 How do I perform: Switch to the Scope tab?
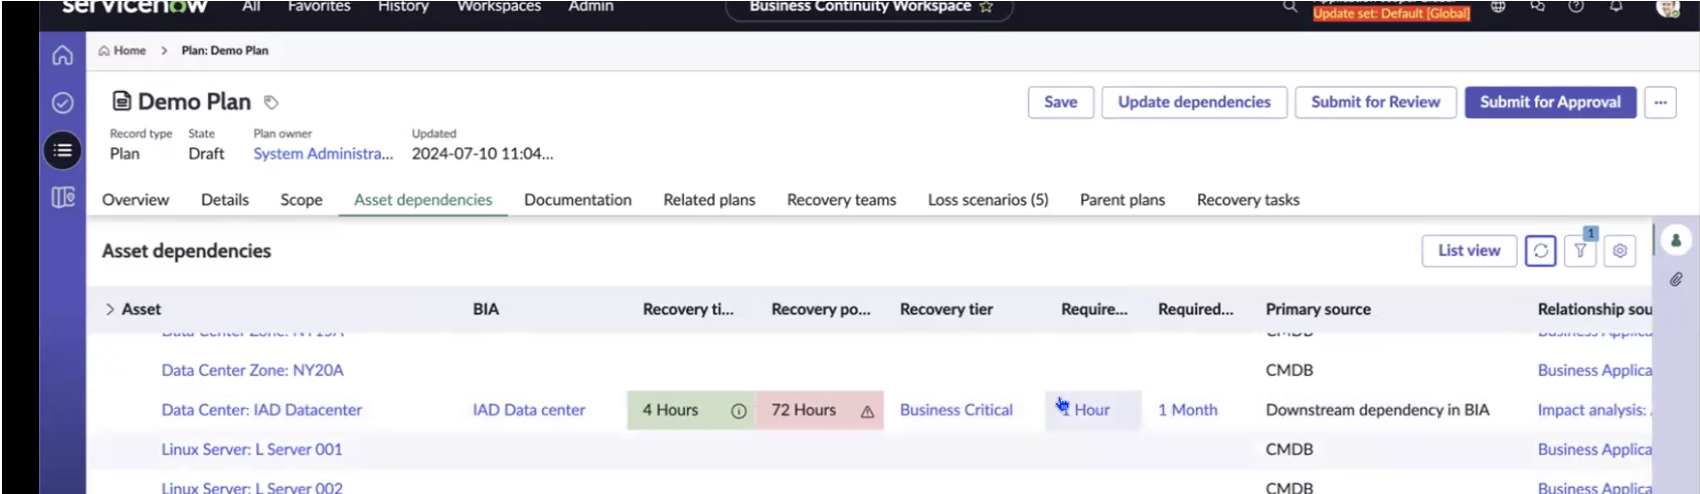point(301,200)
